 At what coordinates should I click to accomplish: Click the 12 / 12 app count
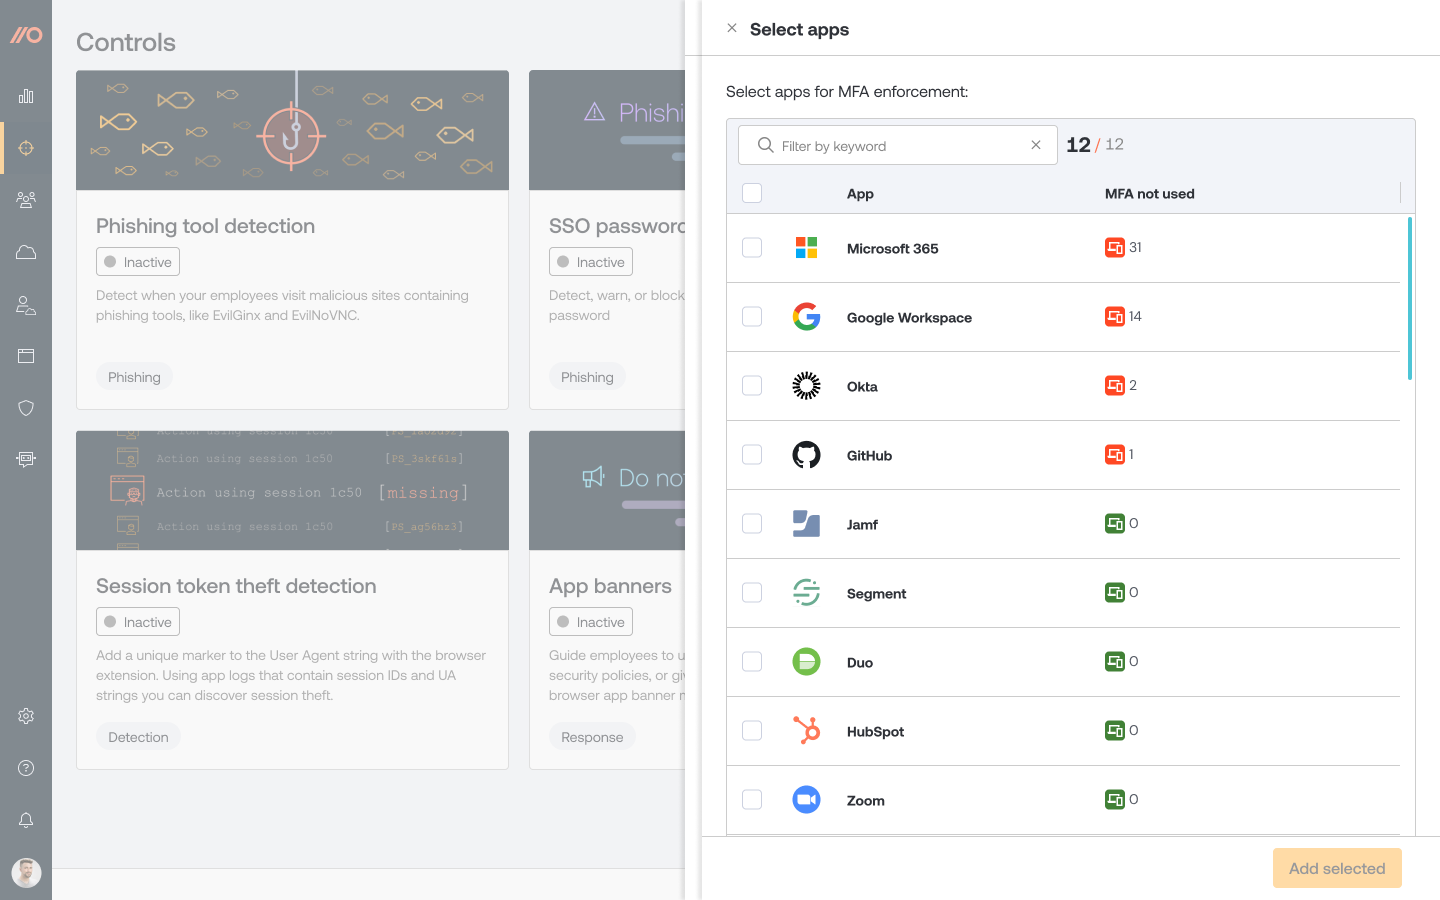point(1095,145)
